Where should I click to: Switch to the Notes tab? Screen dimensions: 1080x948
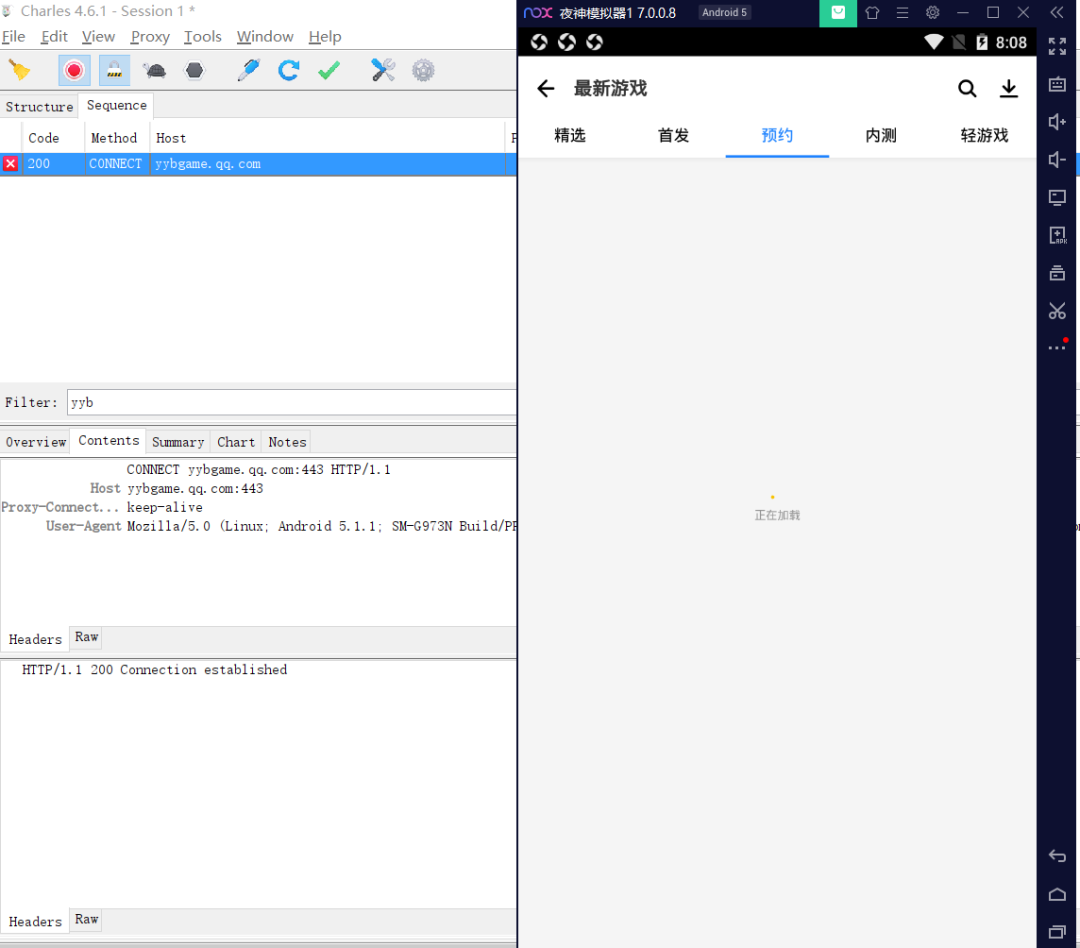tap(287, 442)
